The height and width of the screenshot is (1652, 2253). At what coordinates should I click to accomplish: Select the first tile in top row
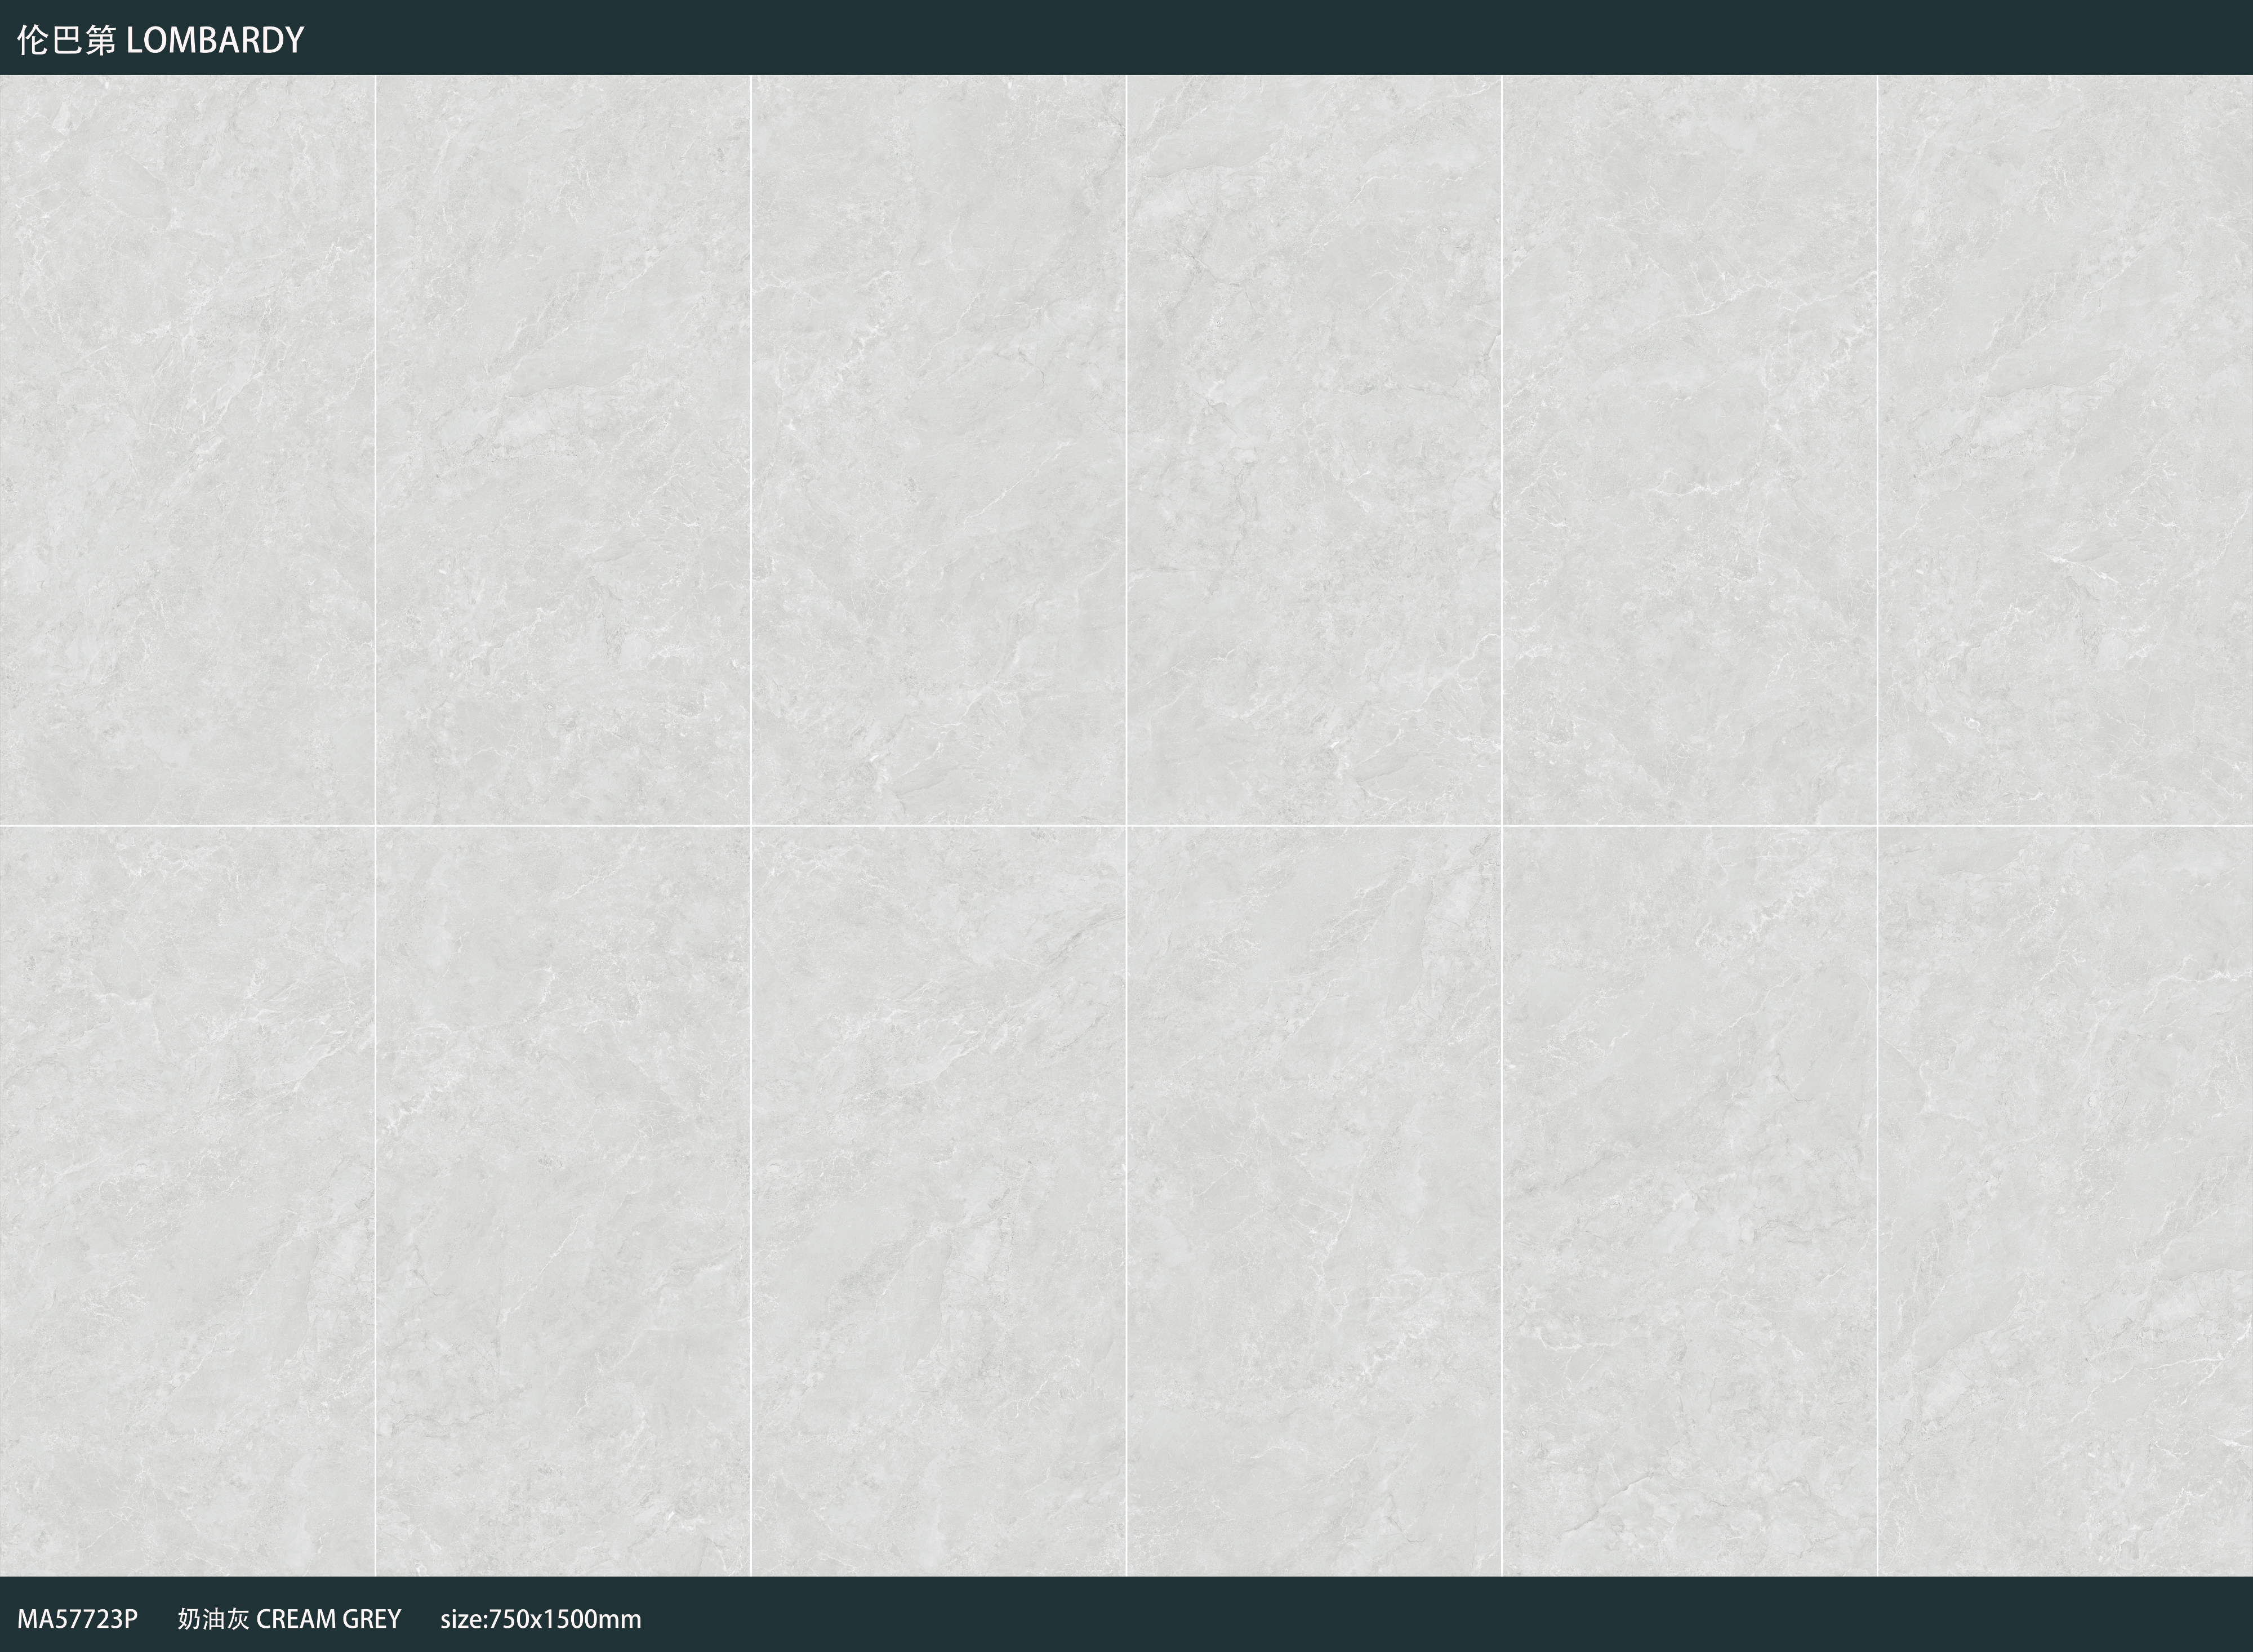click(187, 450)
